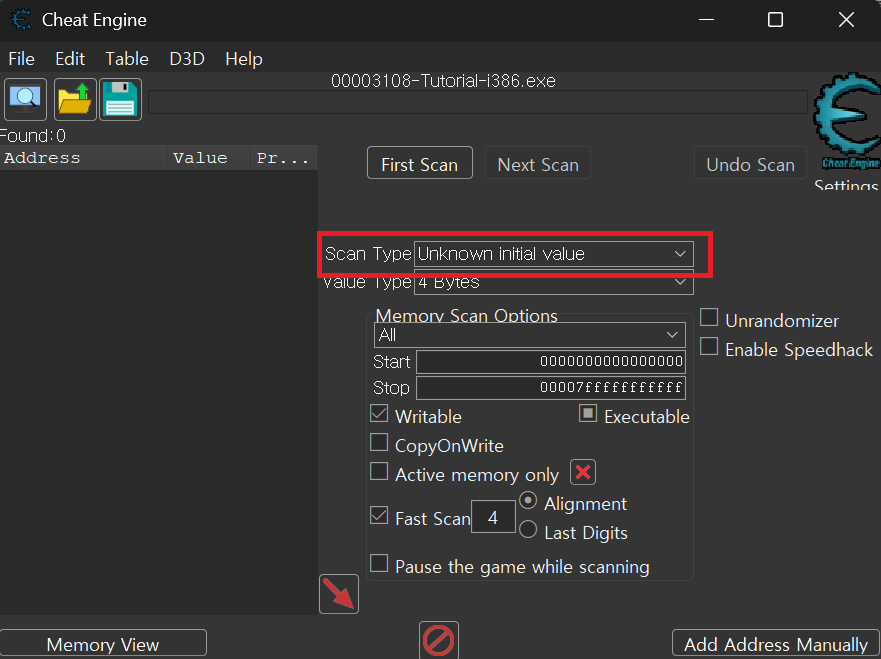Click the Add Address Manually button

click(775, 644)
